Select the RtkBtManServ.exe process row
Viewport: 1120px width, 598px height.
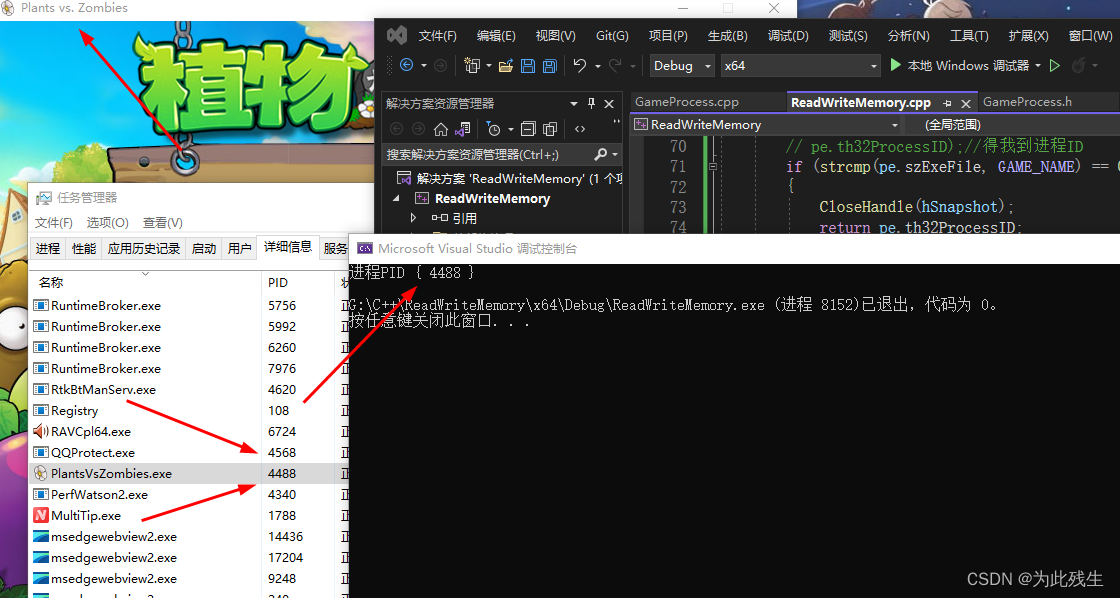coord(189,389)
